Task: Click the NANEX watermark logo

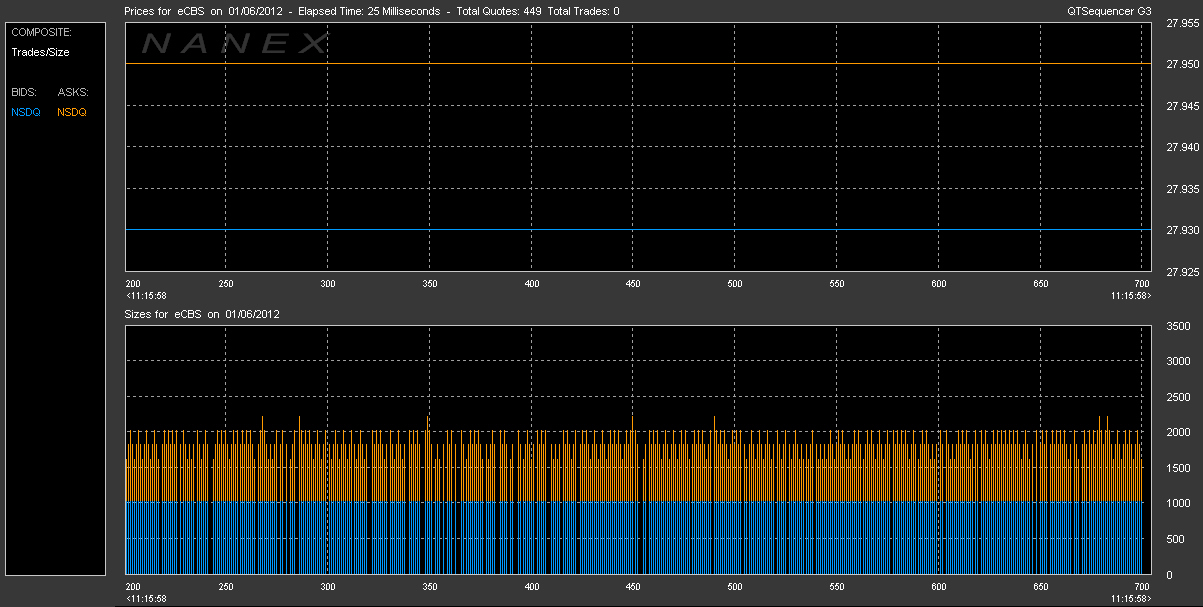Action: (x=234, y=44)
